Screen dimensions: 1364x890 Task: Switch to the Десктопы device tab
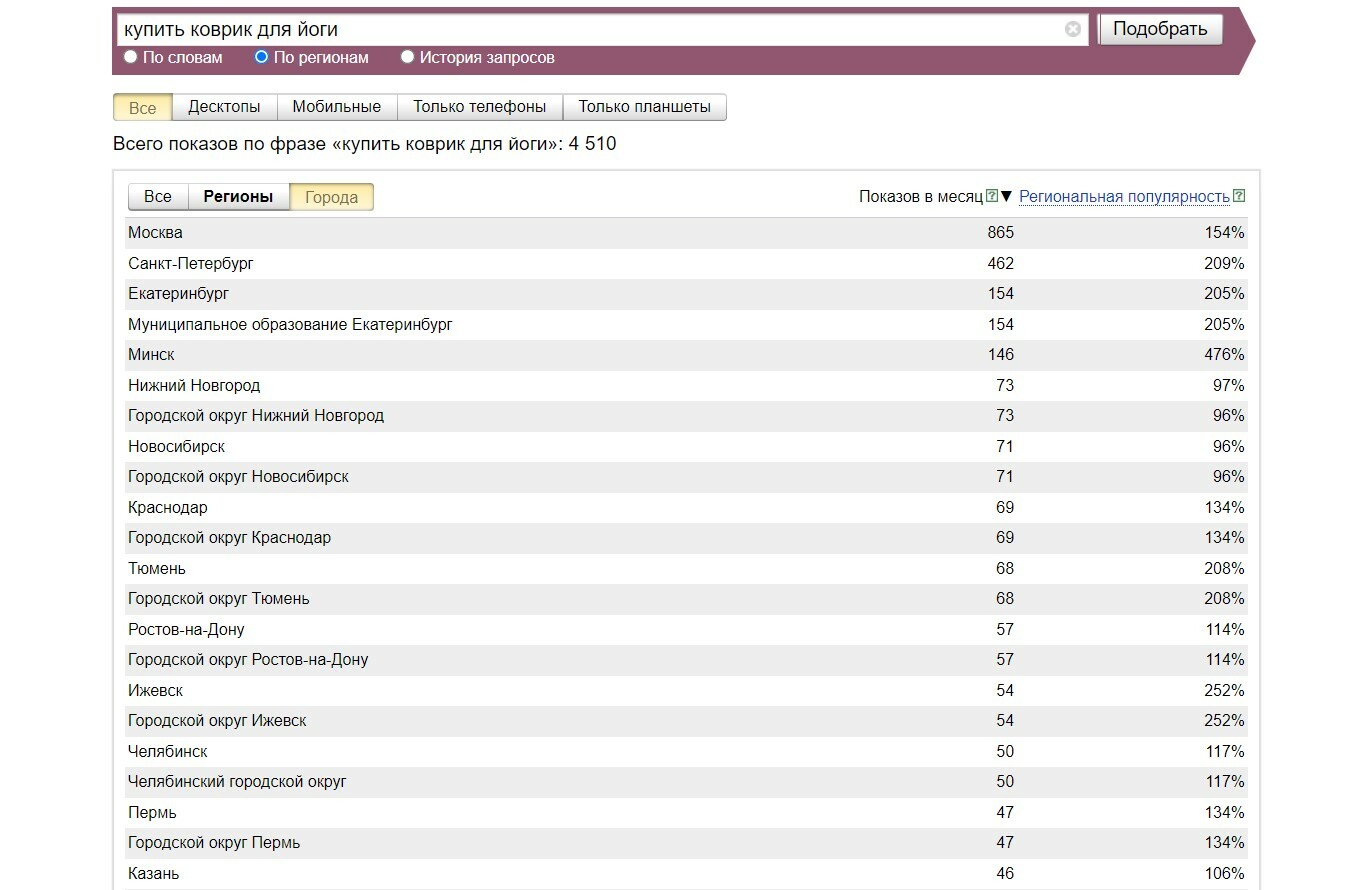pos(224,107)
